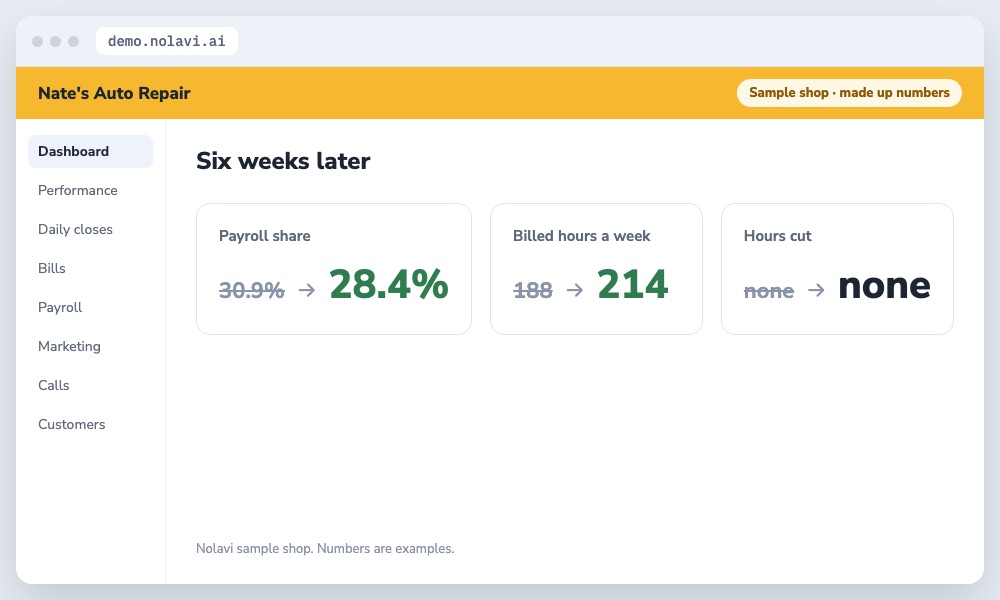Click the Six weeks later heading
This screenshot has height=600, width=1000.
[283, 161]
